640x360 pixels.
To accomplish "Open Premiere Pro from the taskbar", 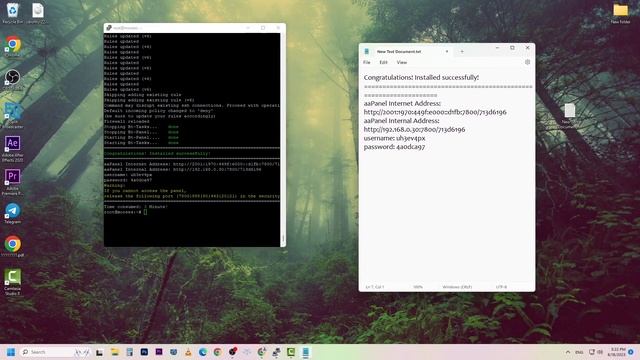I will (x=159, y=352).
